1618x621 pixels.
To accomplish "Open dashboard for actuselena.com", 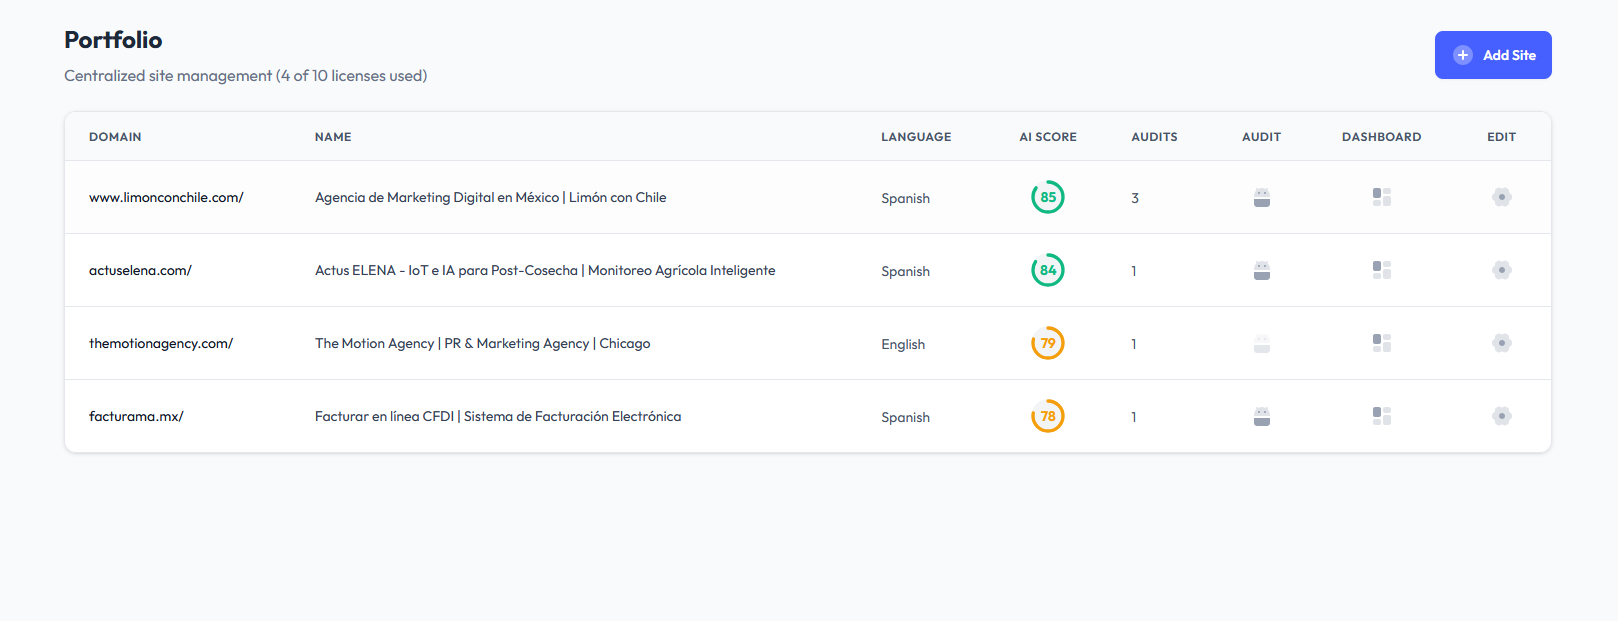I will tap(1382, 270).
